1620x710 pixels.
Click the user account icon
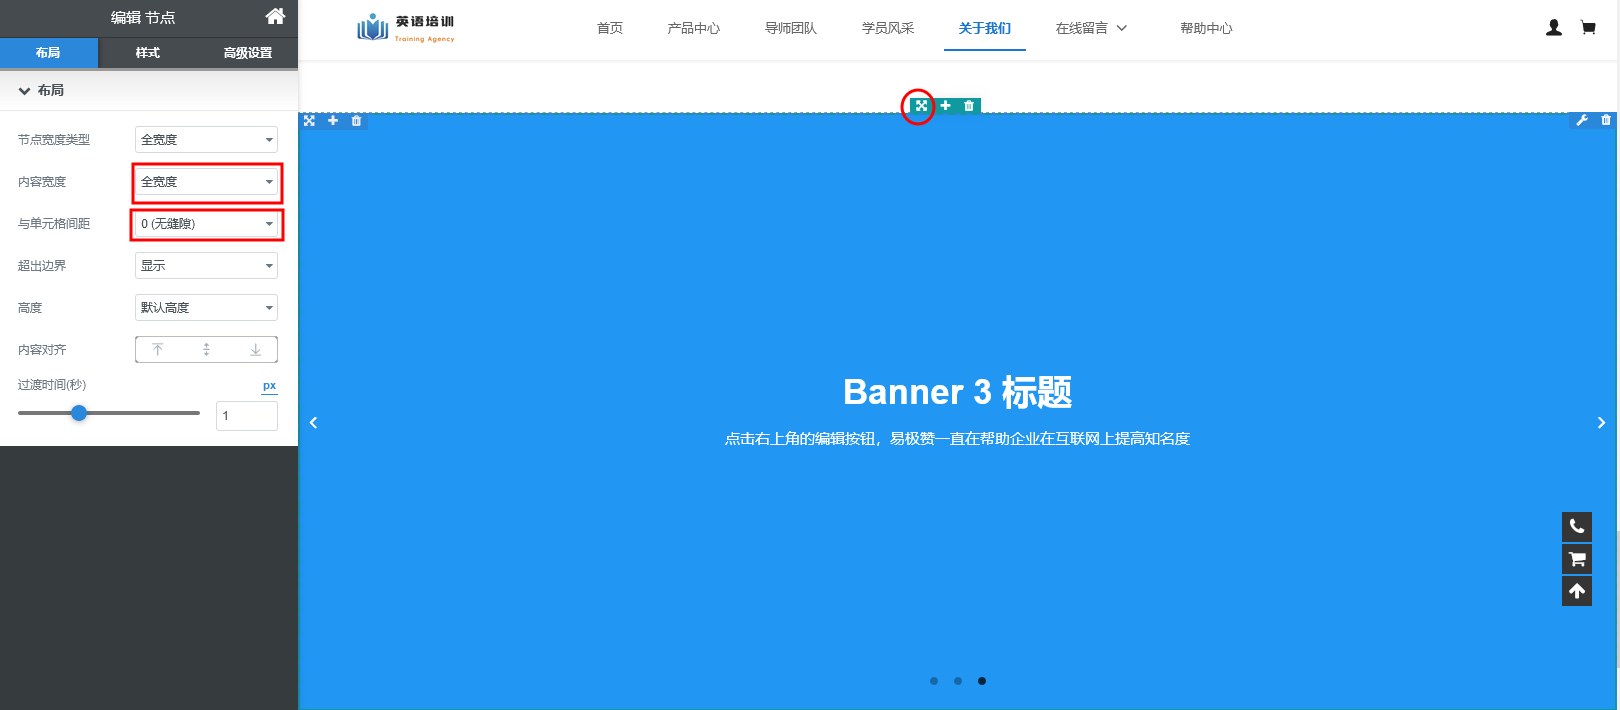tap(1553, 28)
